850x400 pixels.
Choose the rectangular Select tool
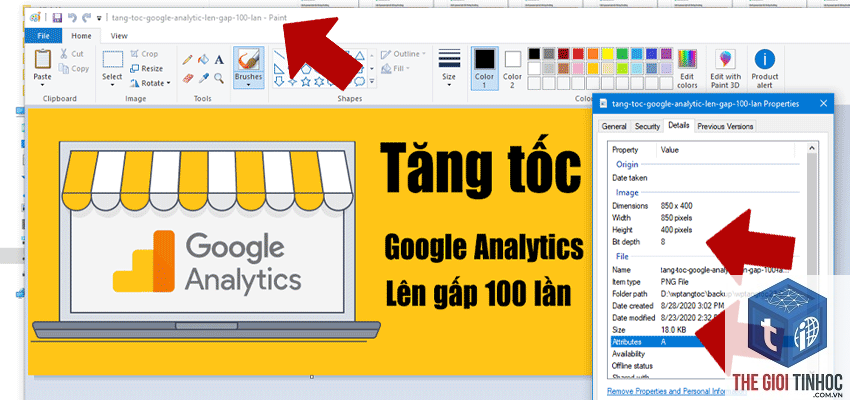[x=112, y=60]
